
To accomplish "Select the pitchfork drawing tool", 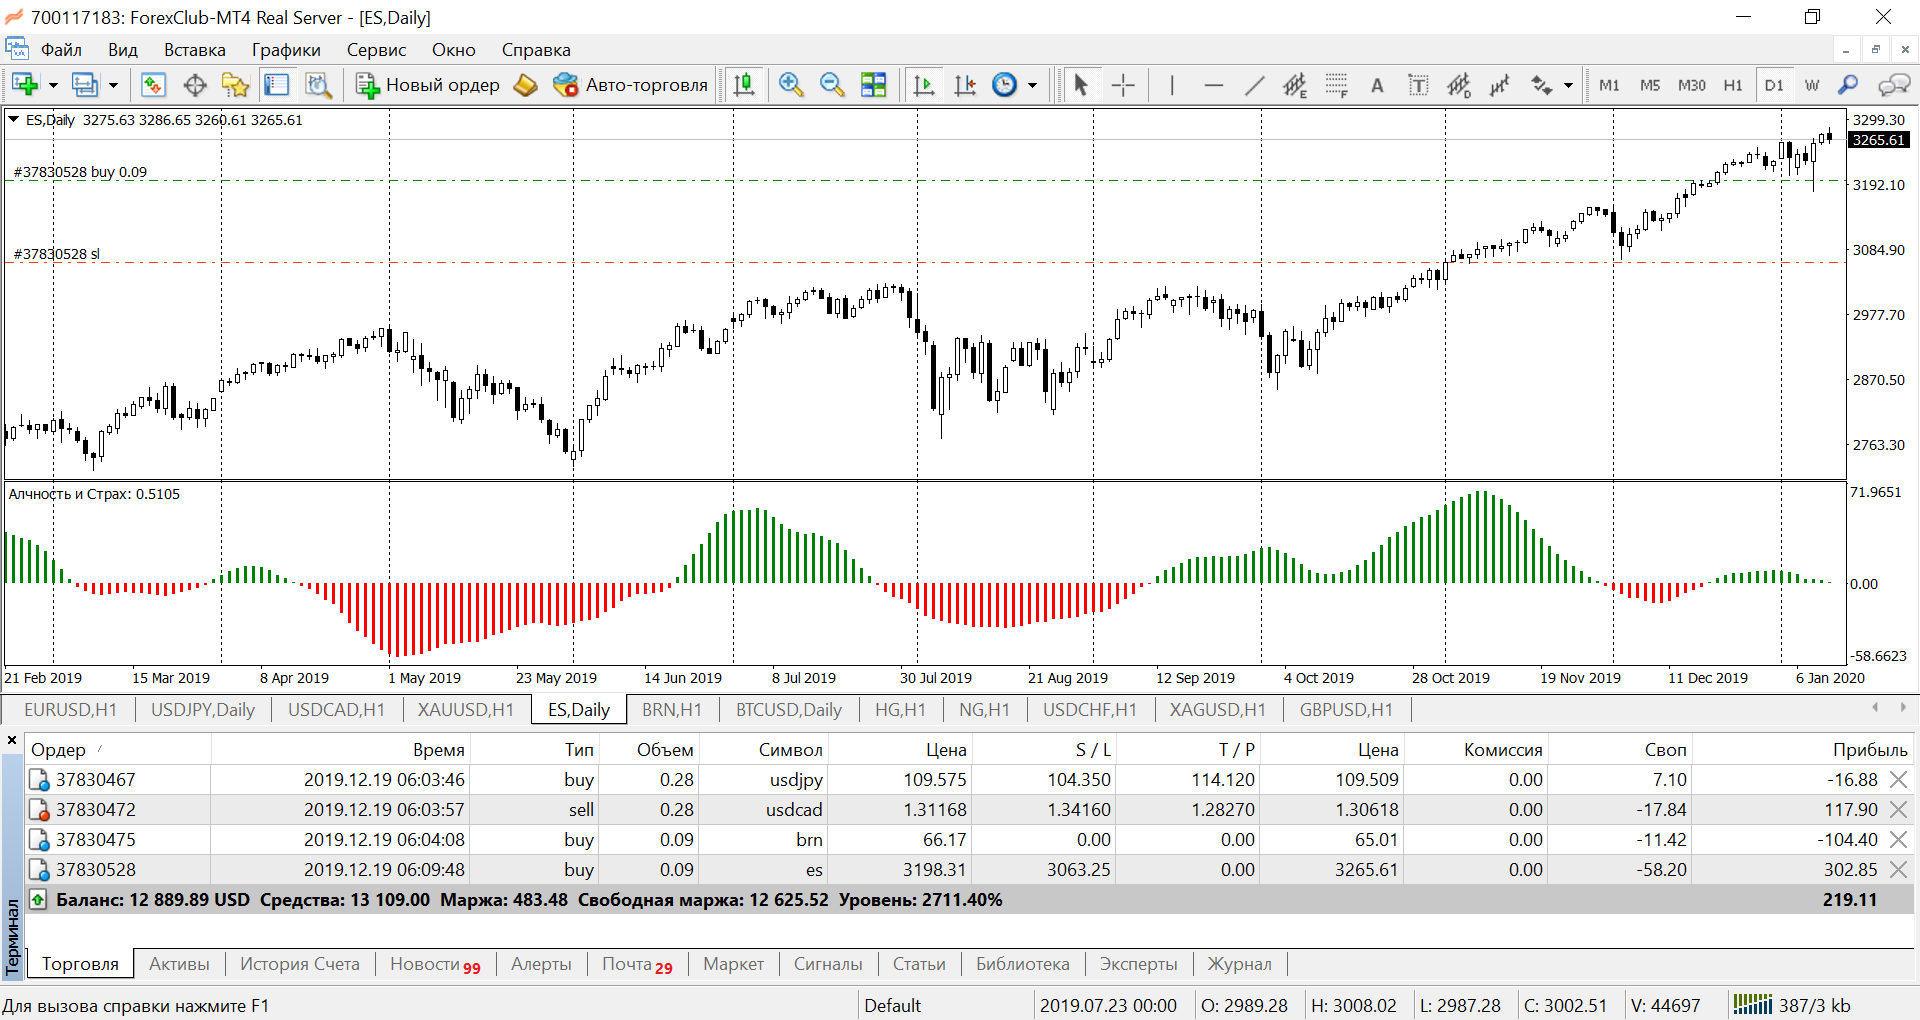I will point(1500,85).
